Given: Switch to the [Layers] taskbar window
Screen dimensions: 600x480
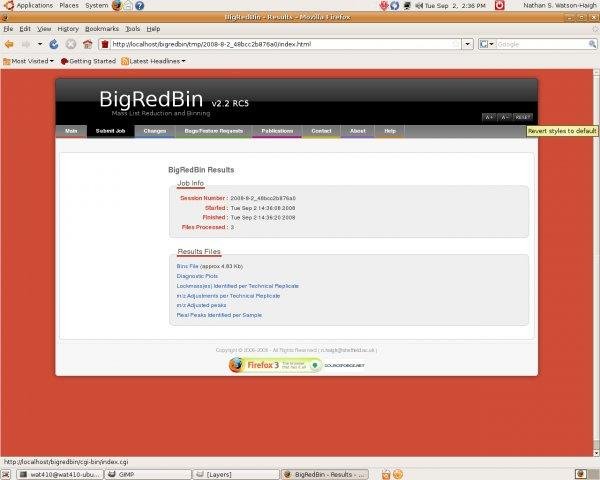Looking at the screenshot, I should pyautogui.click(x=236, y=474).
